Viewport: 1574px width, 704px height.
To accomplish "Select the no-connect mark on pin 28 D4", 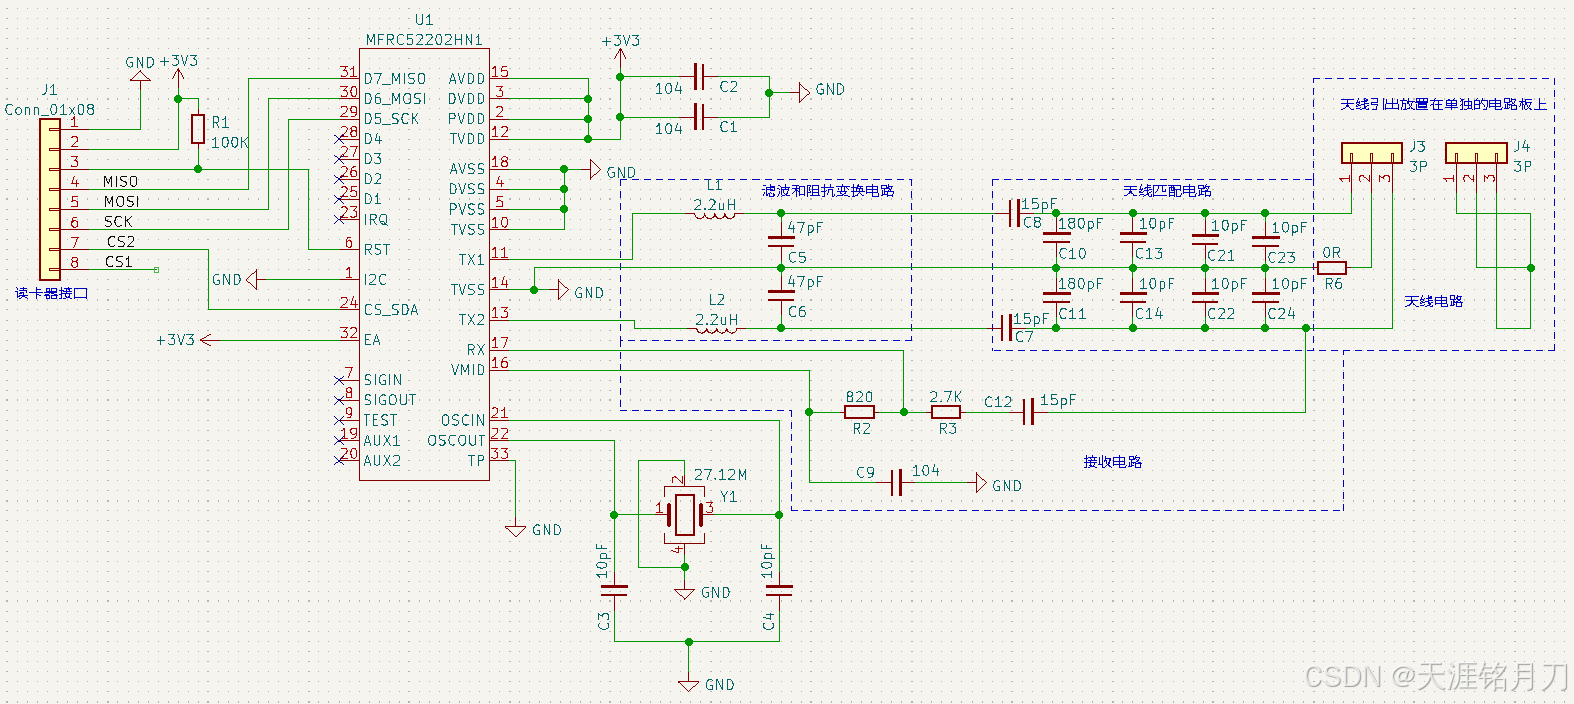I will (x=339, y=139).
